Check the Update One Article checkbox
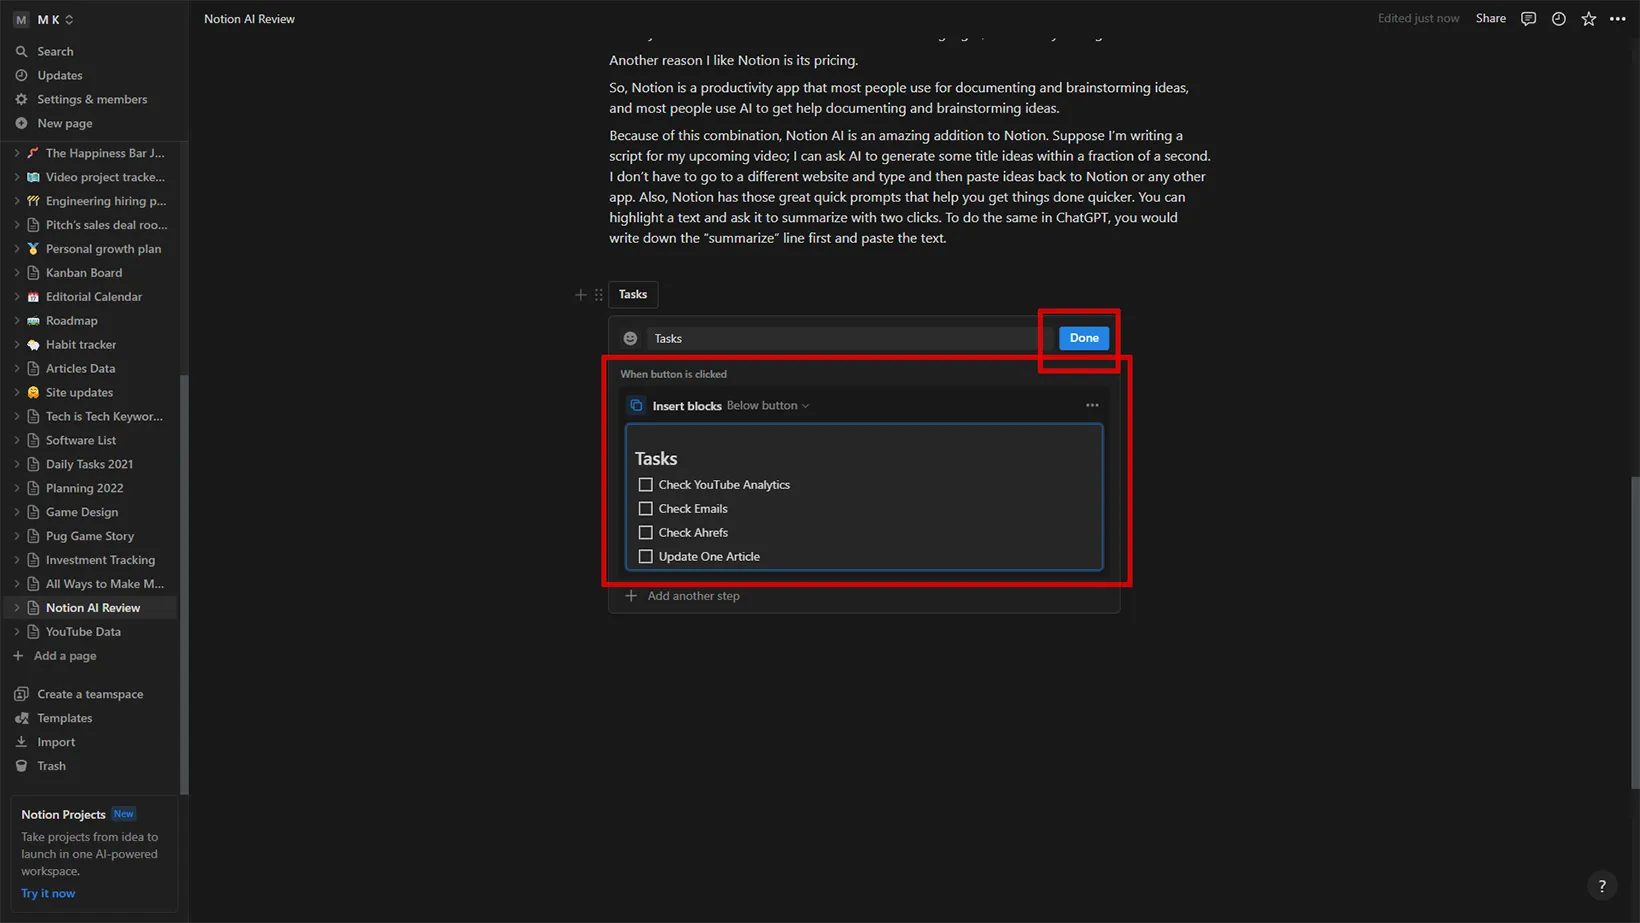Image resolution: width=1640 pixels, height=923 pixels. (645, 557)
